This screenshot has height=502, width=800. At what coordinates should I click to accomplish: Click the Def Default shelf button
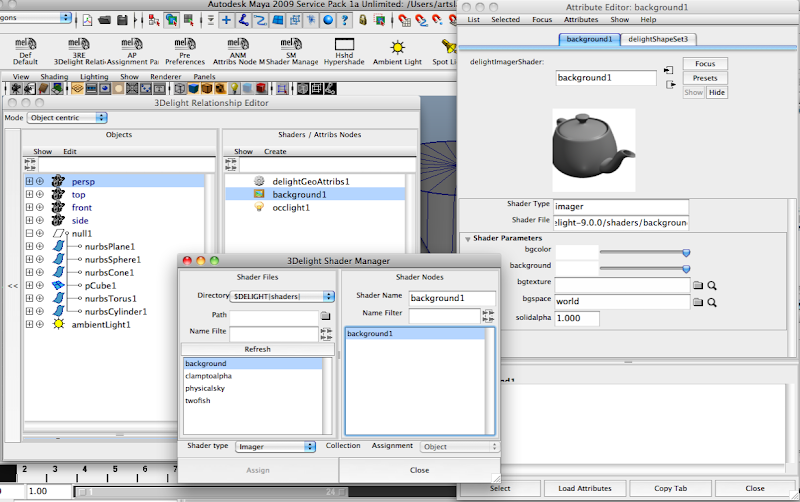click(x=26, y=51)
